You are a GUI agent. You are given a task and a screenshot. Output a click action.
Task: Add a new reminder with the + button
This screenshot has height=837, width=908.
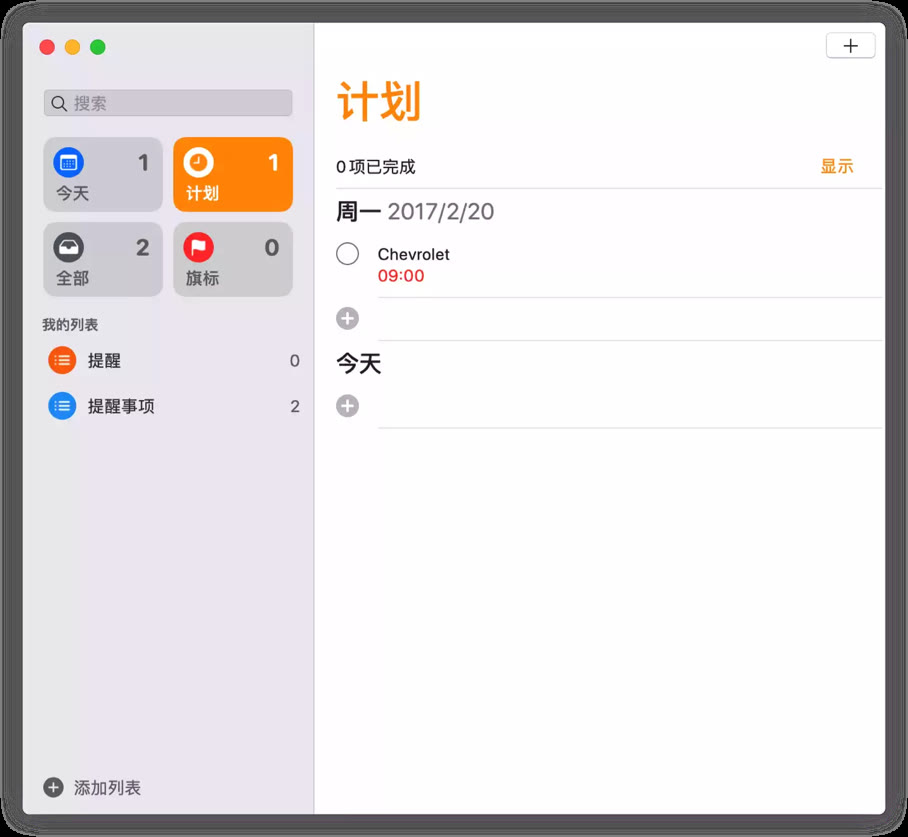(x=849, y=45)
